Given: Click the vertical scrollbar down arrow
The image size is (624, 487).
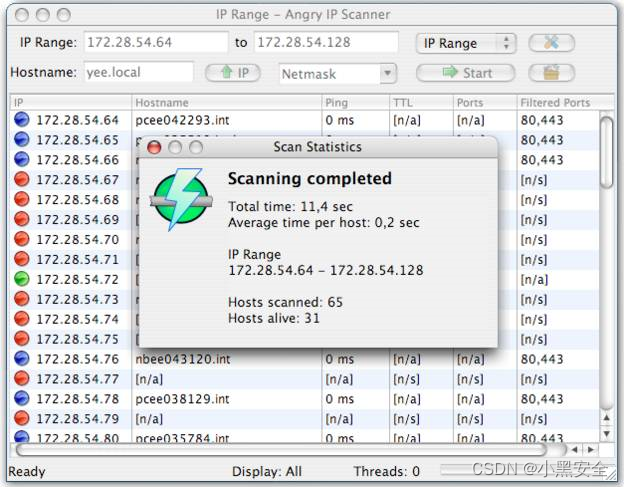Looking at the screenshot, I should (606, 433).
